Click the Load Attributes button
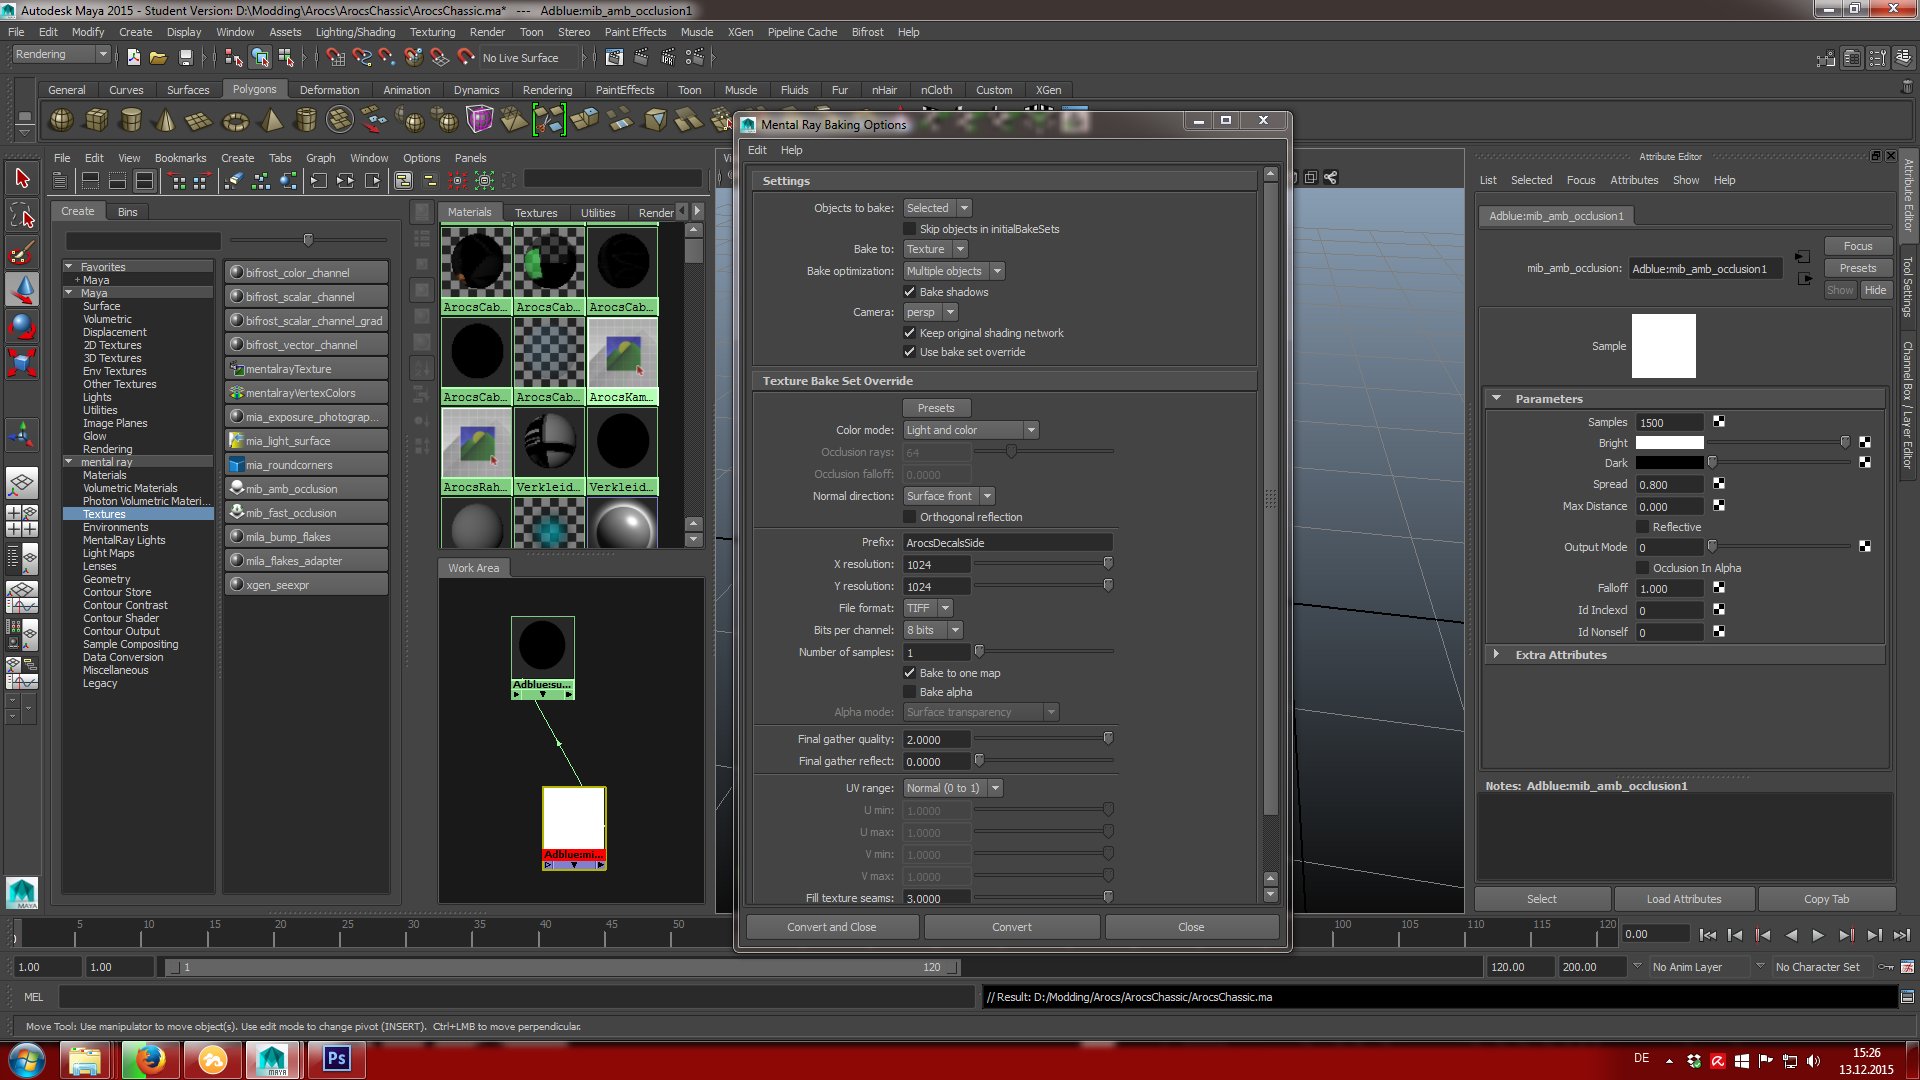Viewport: 1920px width, 1080px height. 1684,899
